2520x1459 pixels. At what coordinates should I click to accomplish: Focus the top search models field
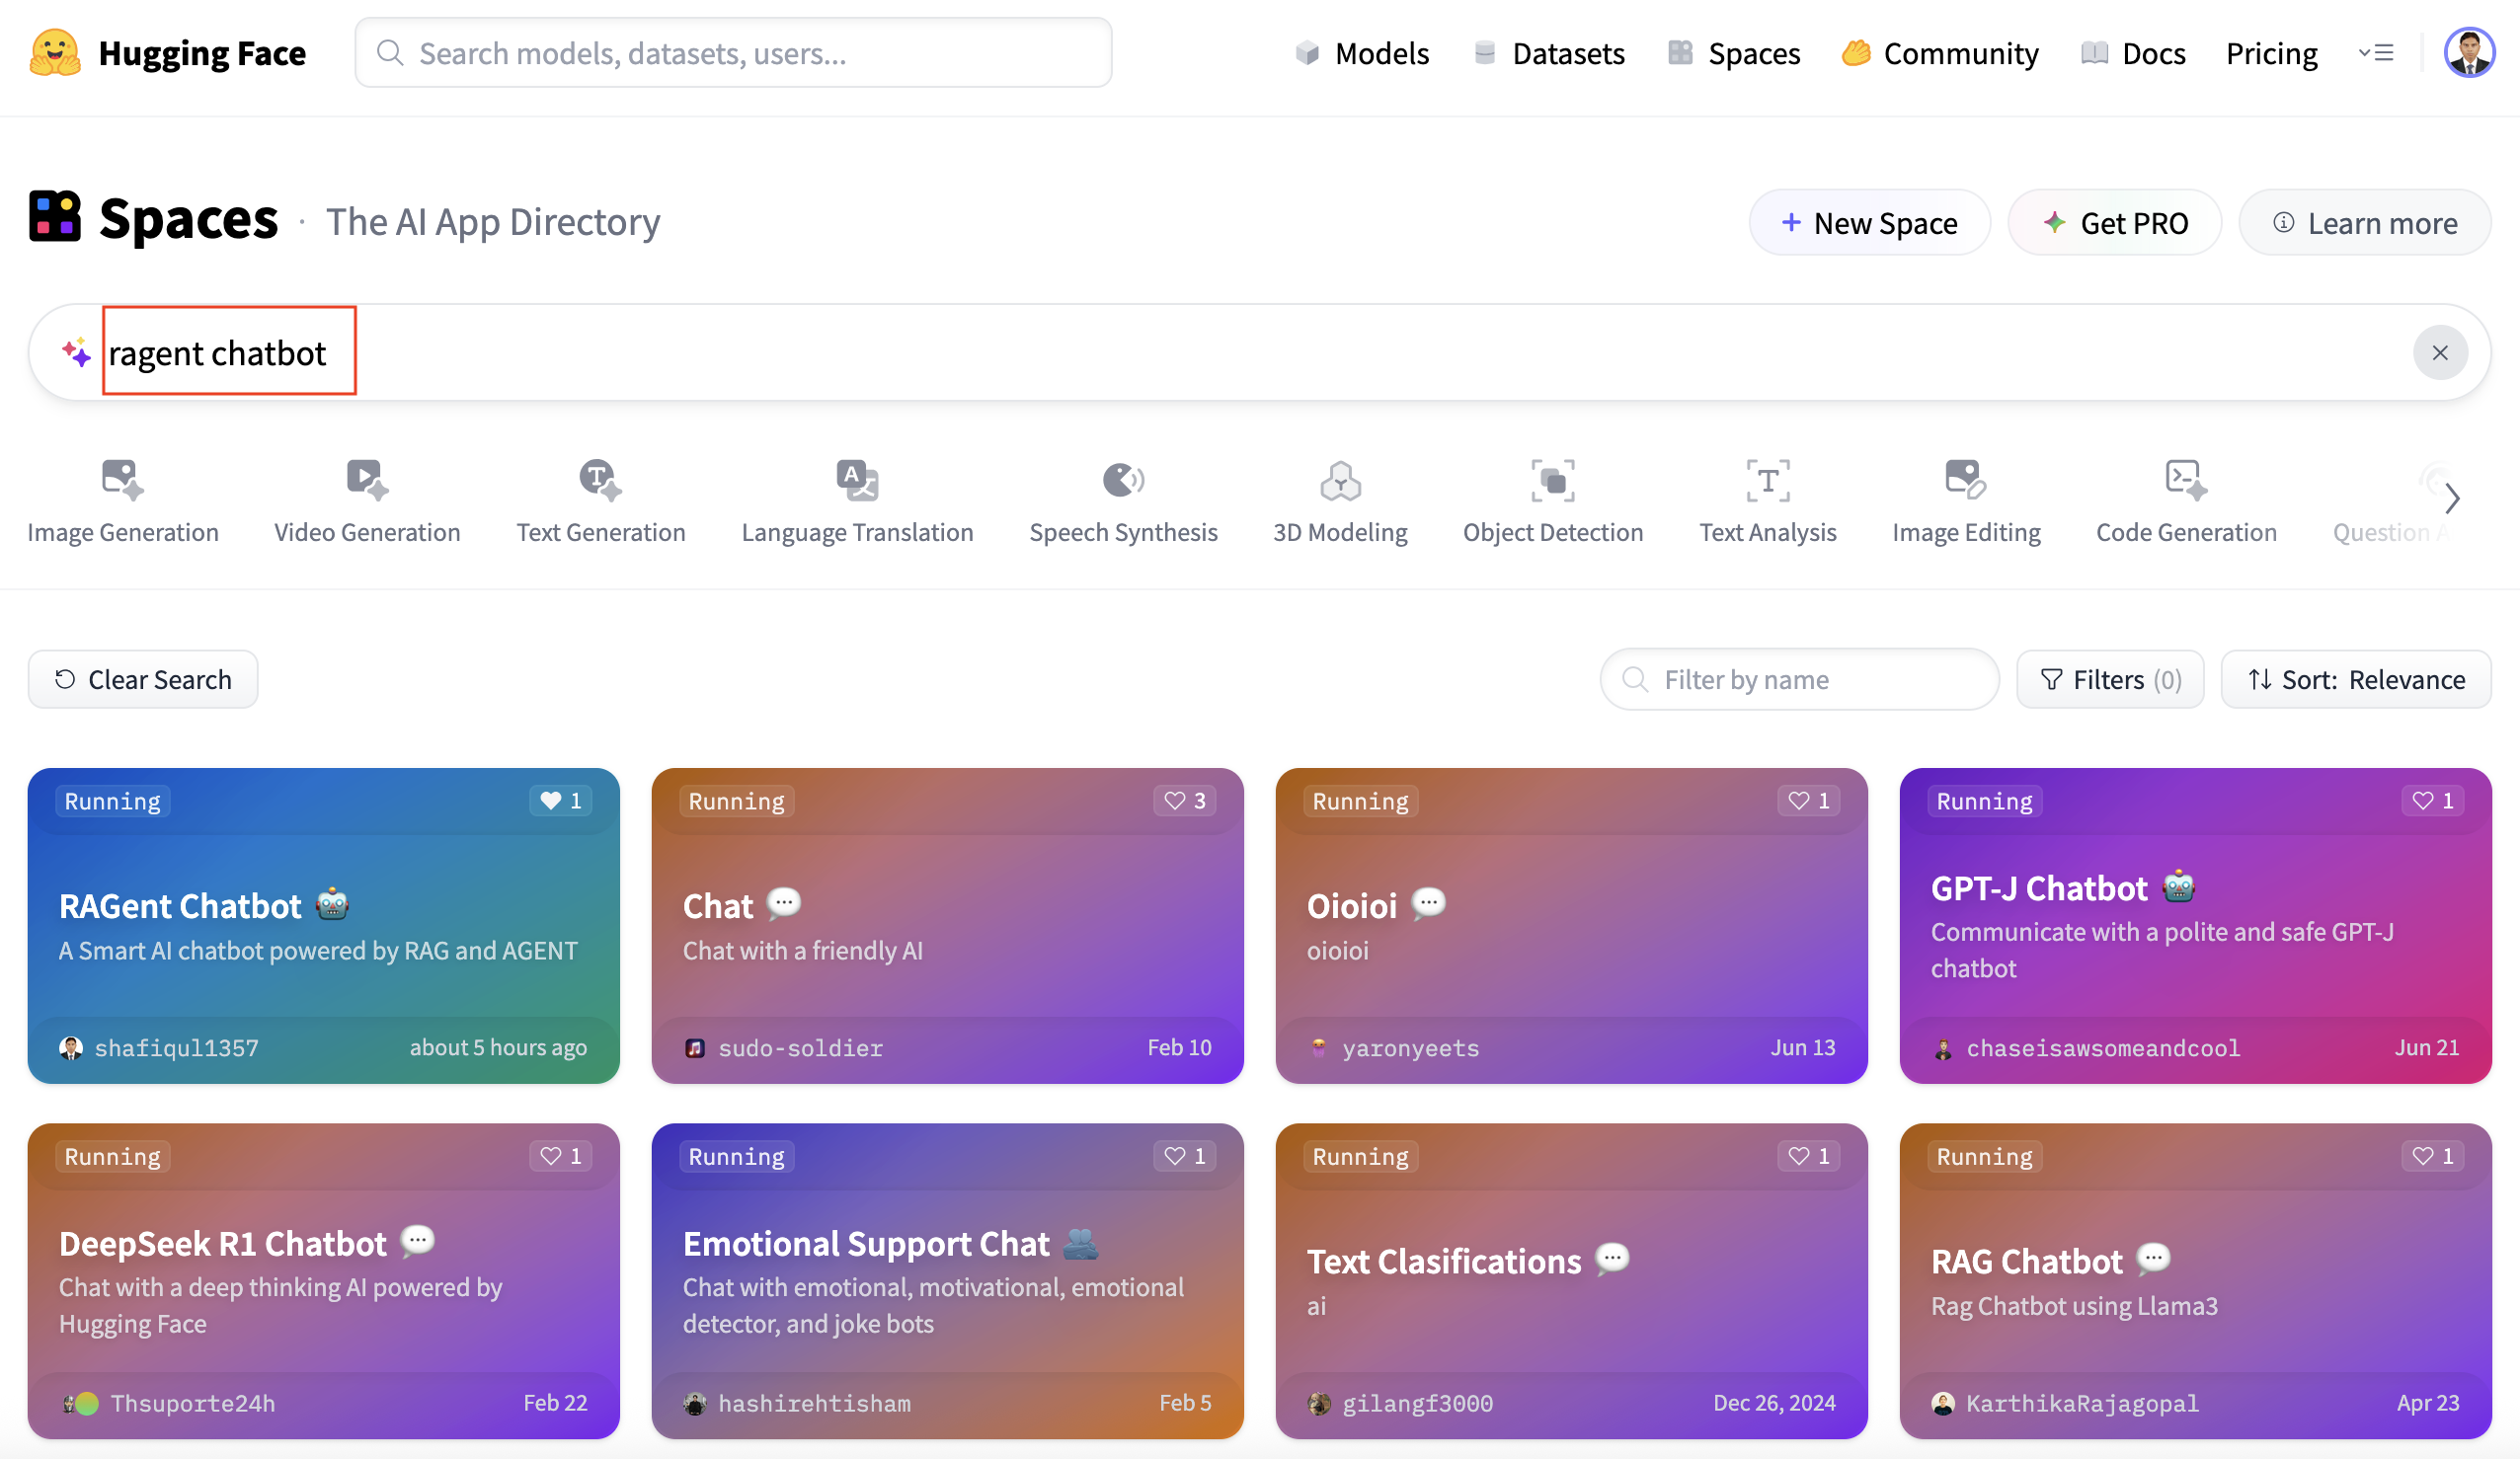(x=733, y=52)
